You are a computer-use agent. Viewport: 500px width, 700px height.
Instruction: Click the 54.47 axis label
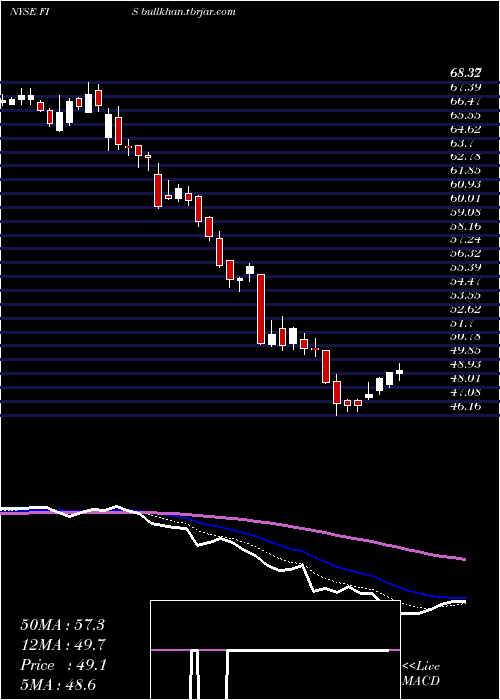pyautogui.click(x=465, y=281)
